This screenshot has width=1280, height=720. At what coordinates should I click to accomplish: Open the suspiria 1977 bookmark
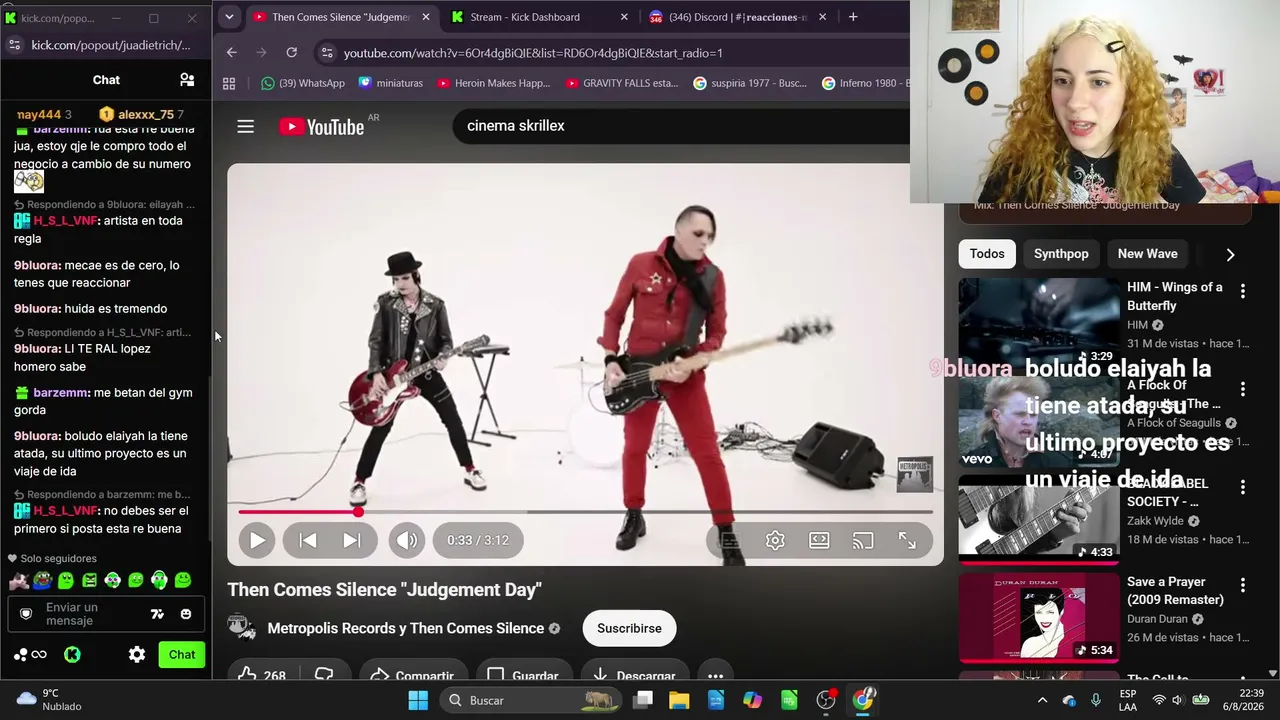coord(750,83)
